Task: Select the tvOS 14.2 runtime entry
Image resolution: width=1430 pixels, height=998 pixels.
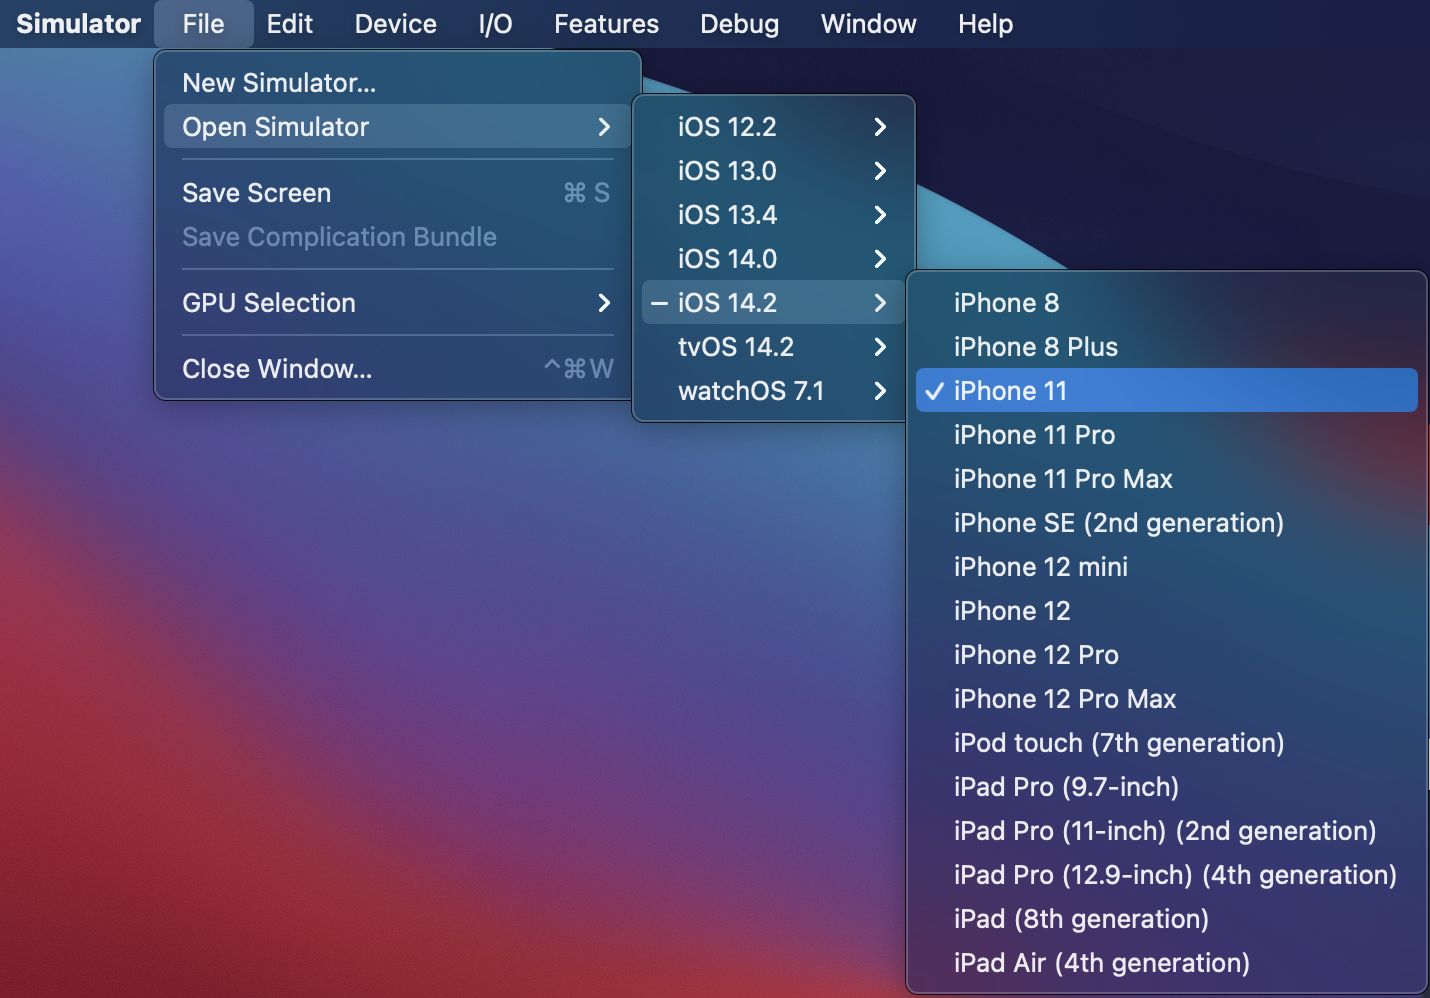Action: click(773, 347)
